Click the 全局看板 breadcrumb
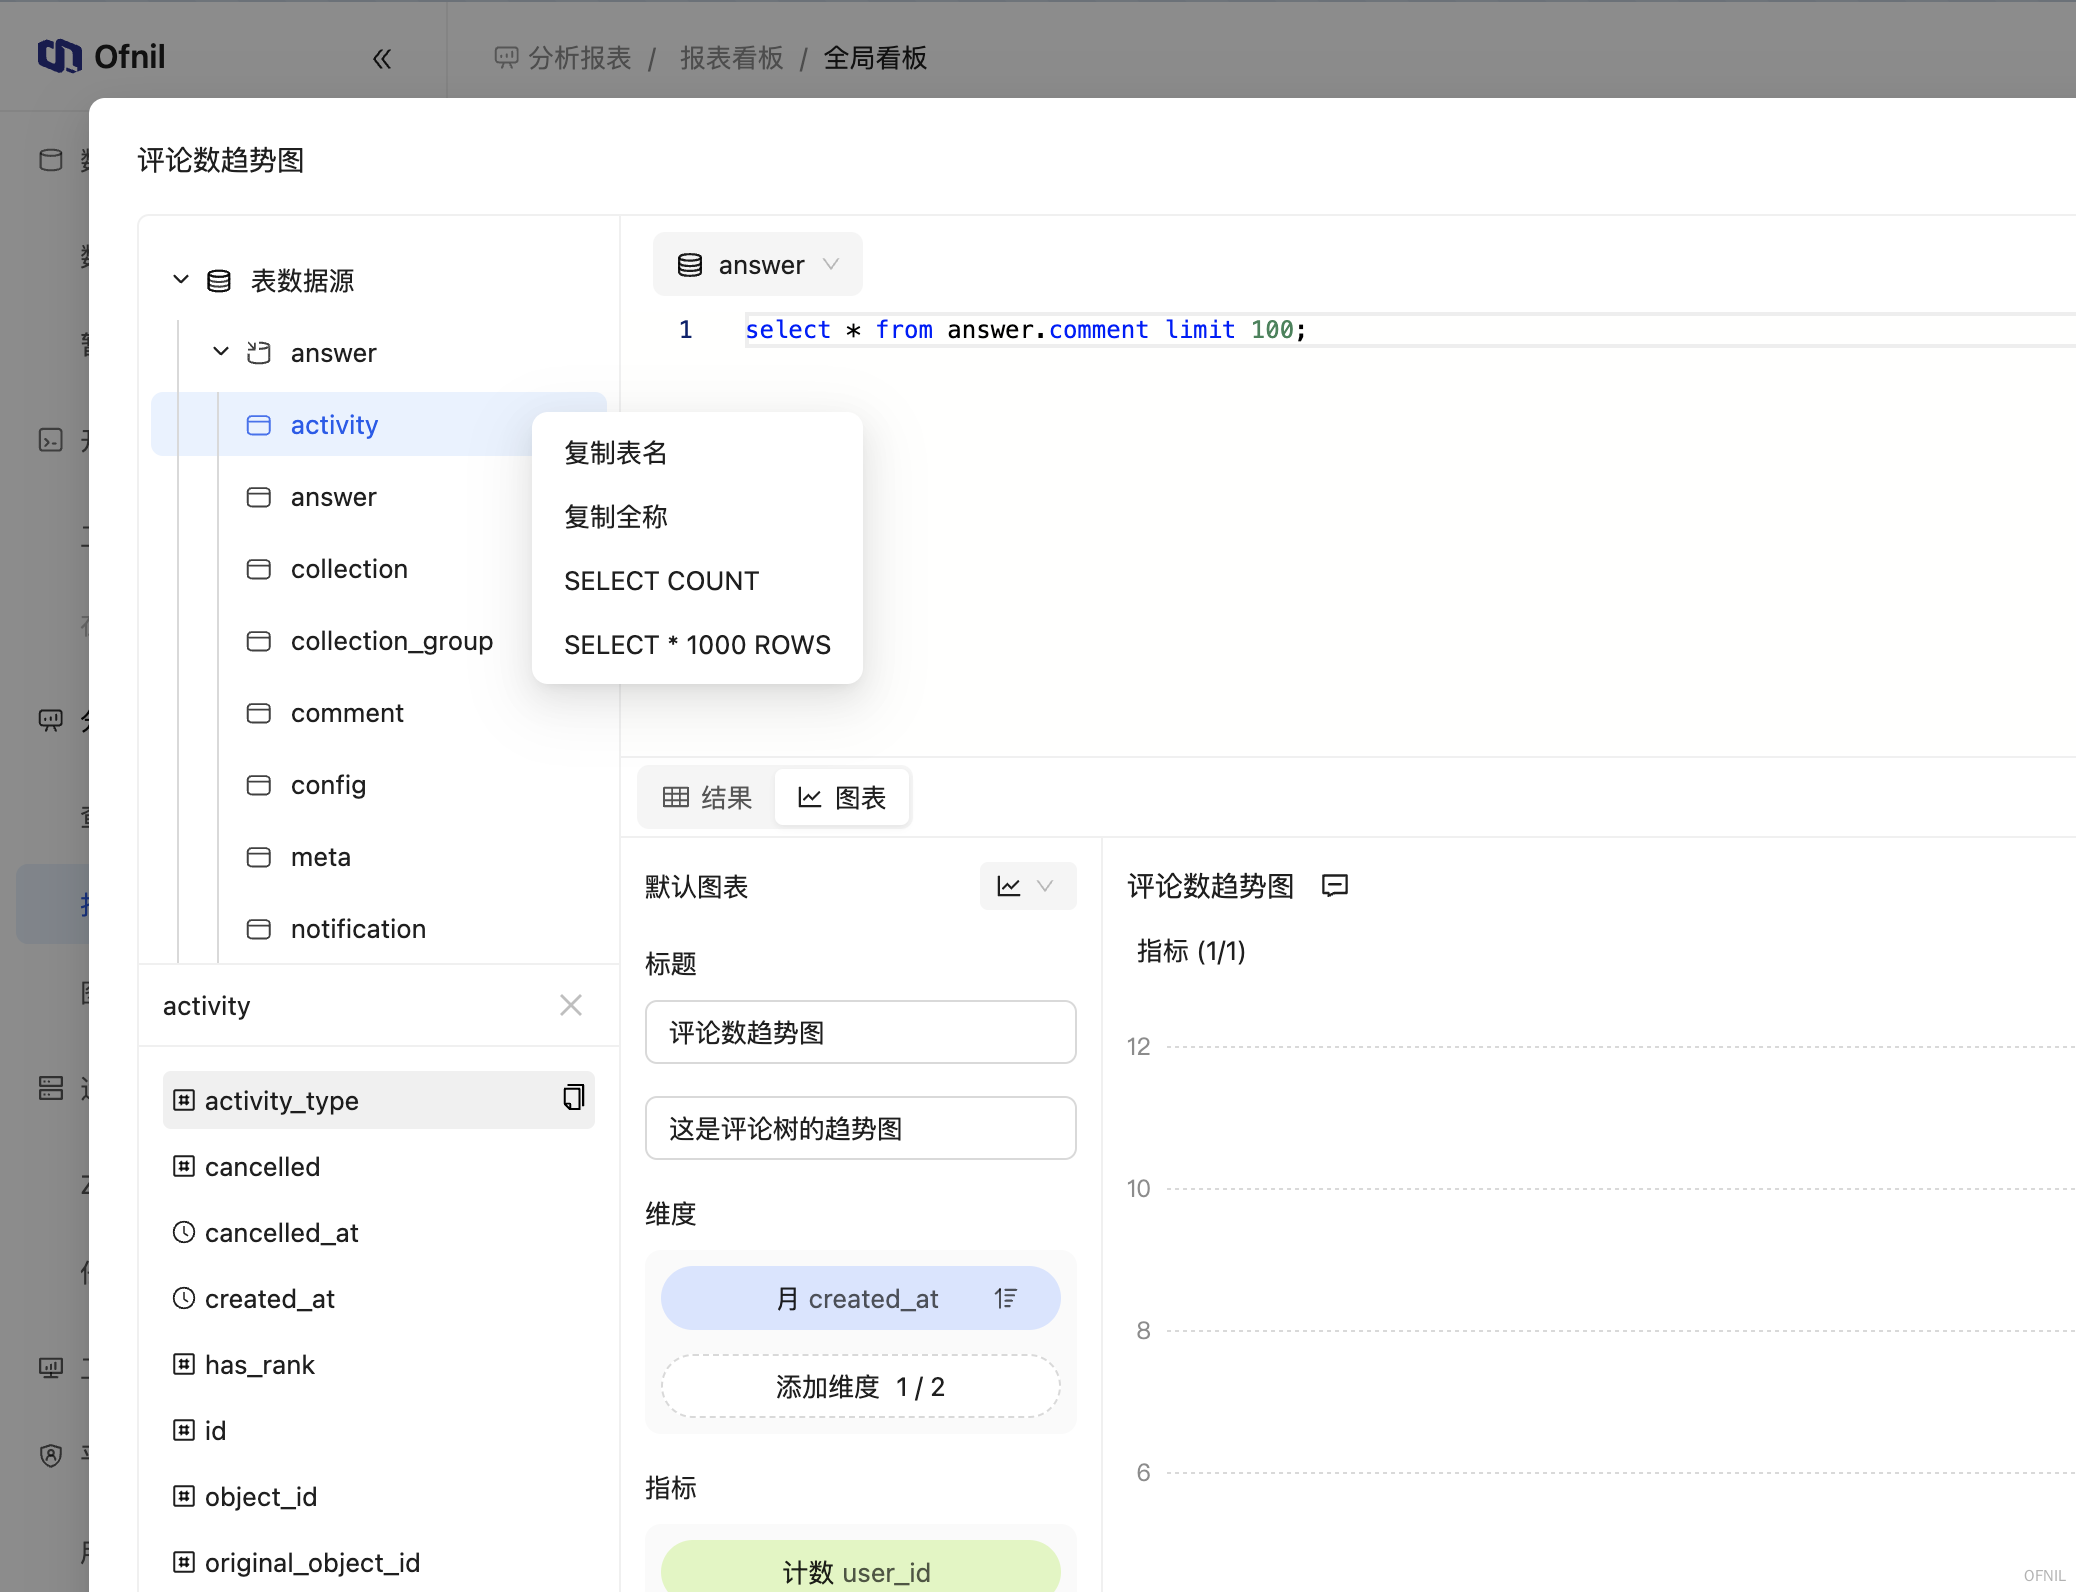The image size is (2076, 1592). pos(875,58)
